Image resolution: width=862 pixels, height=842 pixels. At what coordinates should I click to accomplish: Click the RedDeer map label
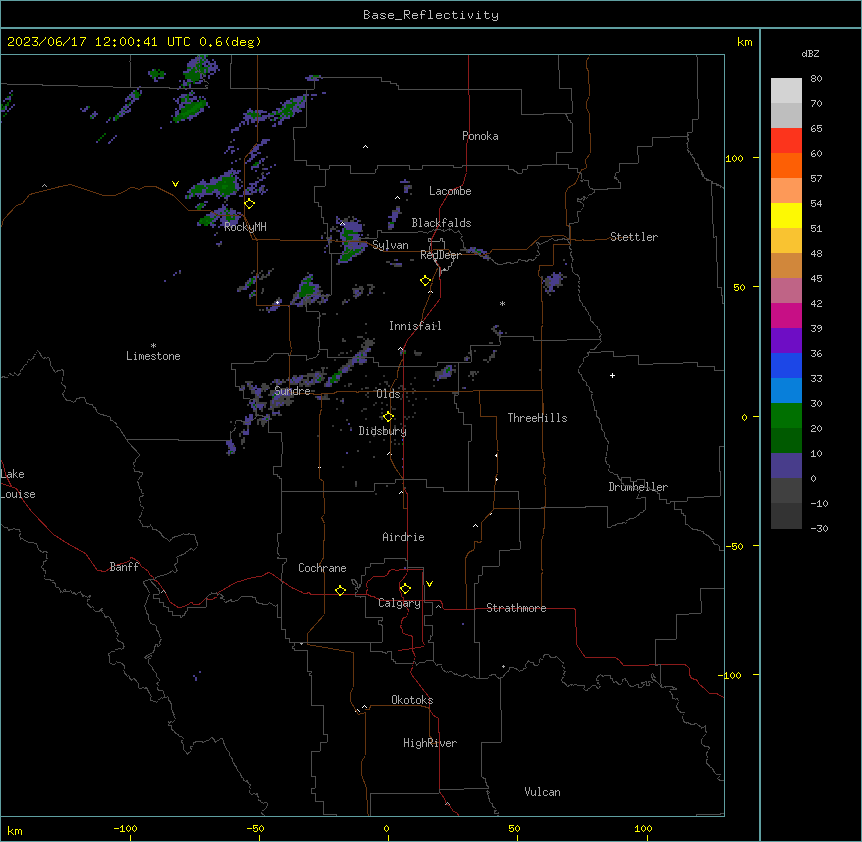440,255
